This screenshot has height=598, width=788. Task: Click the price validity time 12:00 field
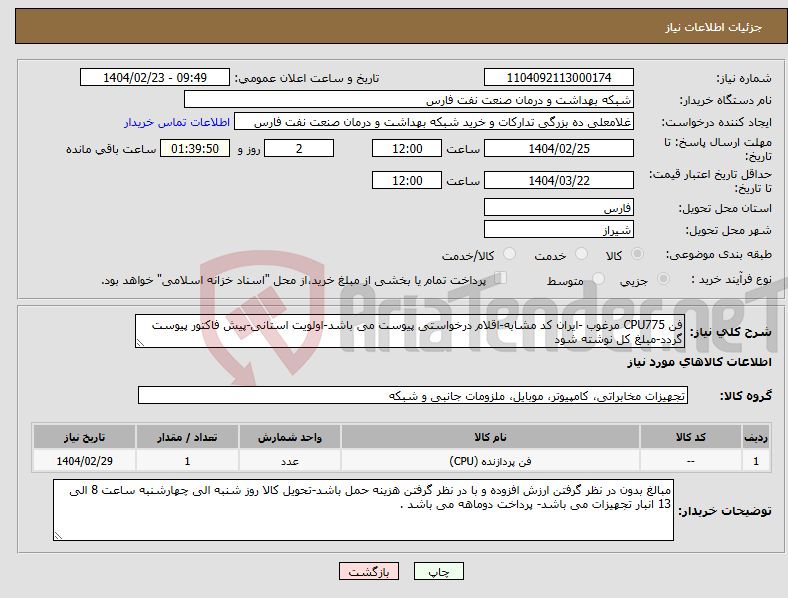(407, 180)
